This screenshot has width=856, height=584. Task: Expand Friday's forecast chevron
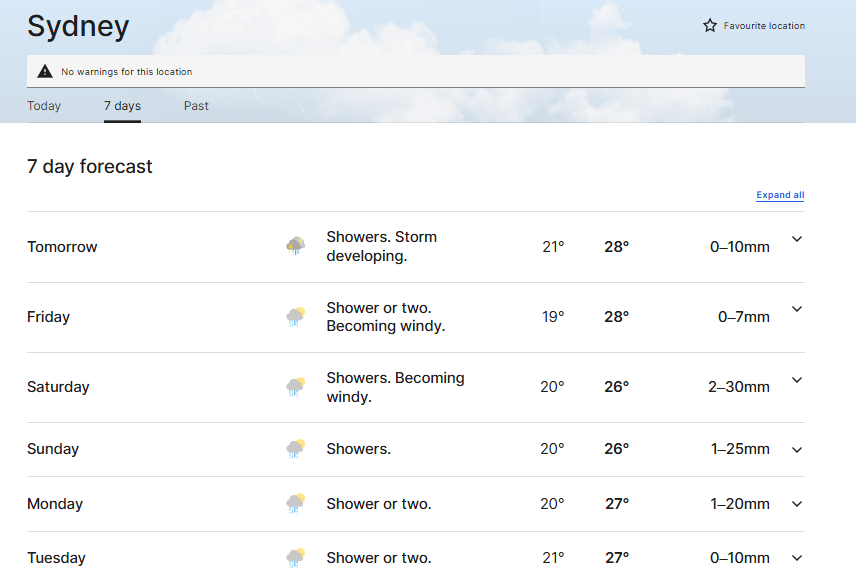797,309
